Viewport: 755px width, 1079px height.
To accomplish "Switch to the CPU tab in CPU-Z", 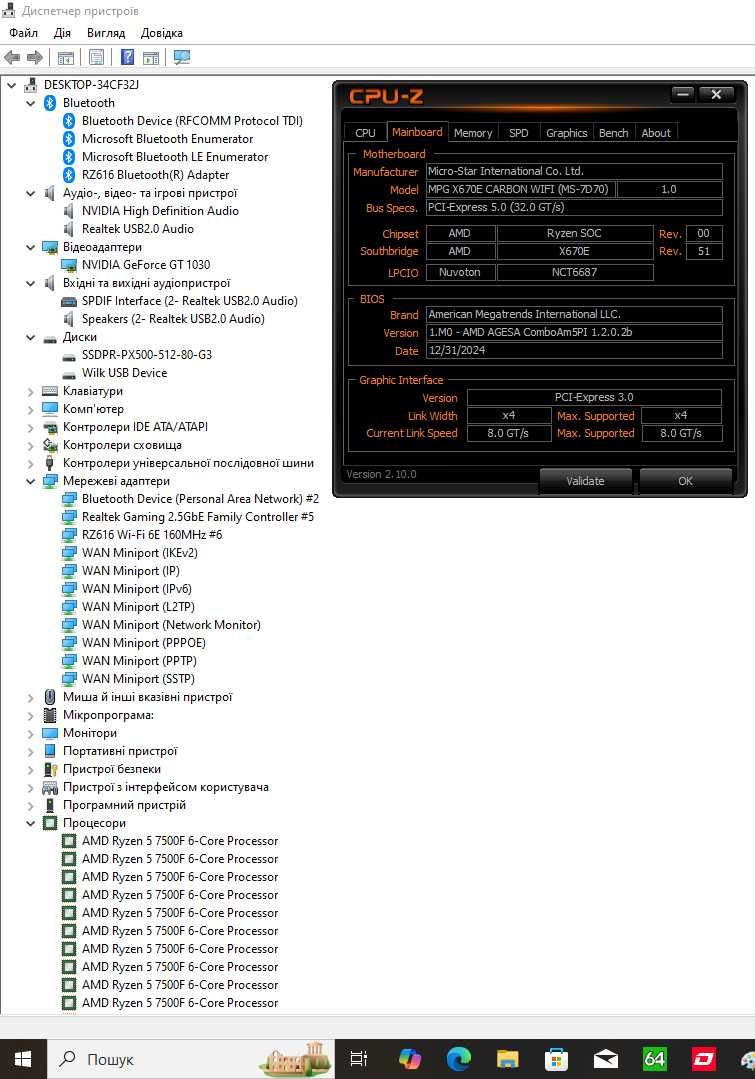I will point(365,133).
